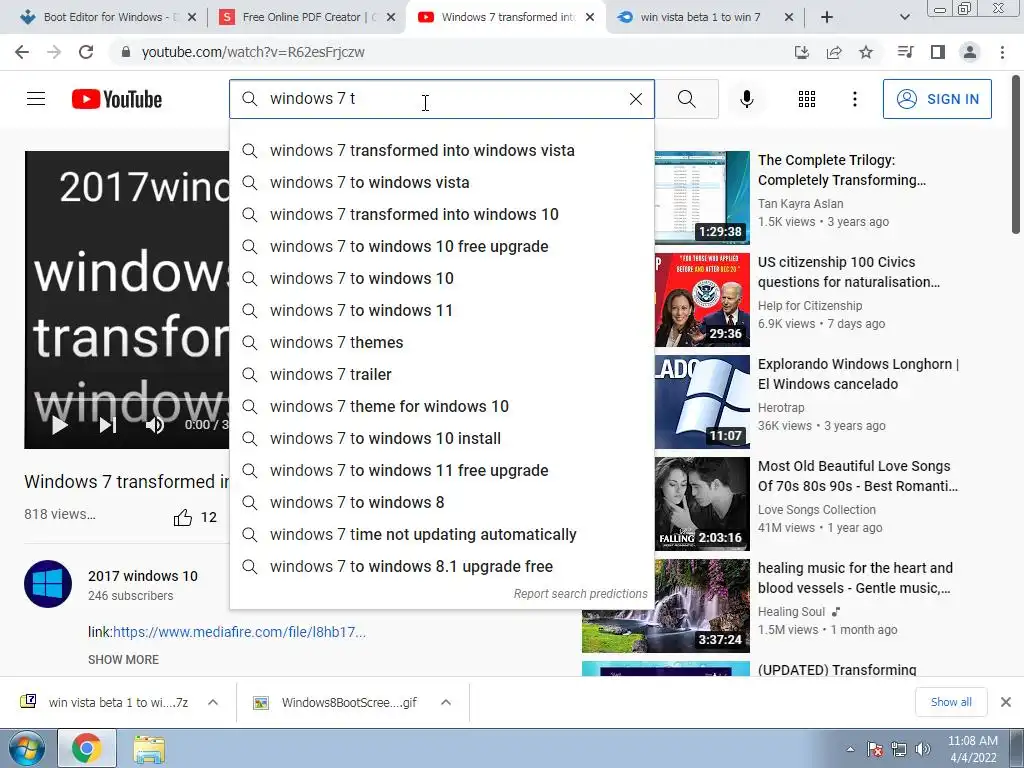Toggle Chrome side panel icon
Viewport: 1024px width, 768px height.
tap(938, 52)
